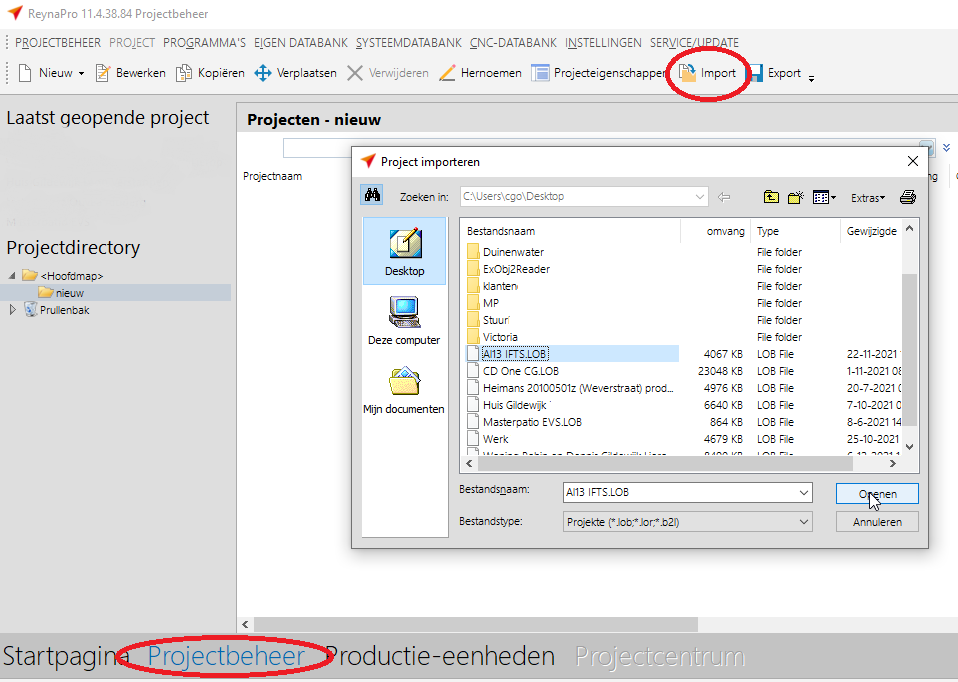Click the Bewerken edit icon
The height and width of the screenshot is (682, 958).
click(102, 73)
